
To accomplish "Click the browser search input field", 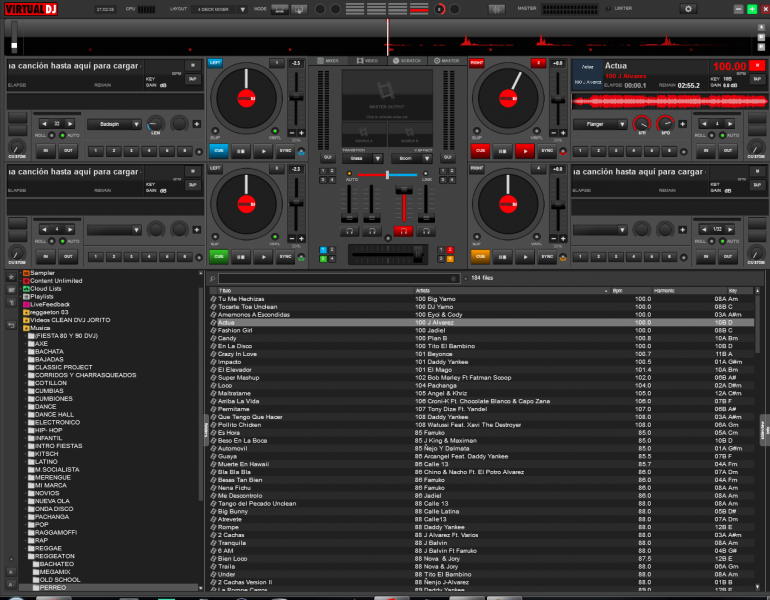I will [339, 278].
